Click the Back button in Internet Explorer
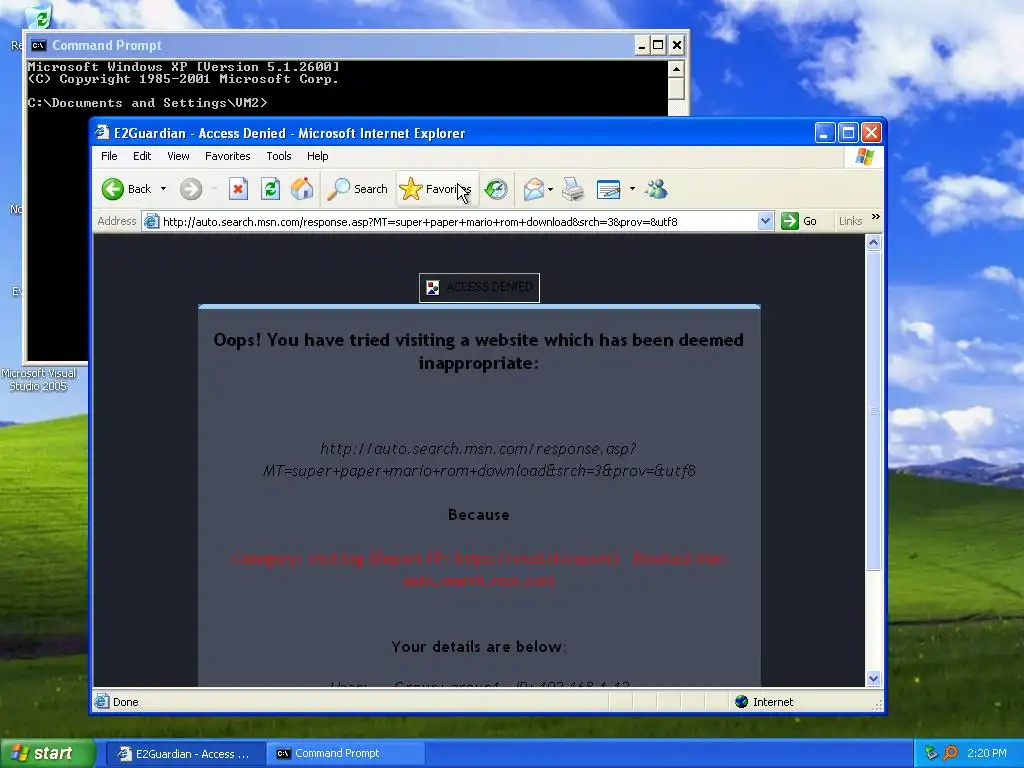The image size is (1024, 768). (127, 189)
